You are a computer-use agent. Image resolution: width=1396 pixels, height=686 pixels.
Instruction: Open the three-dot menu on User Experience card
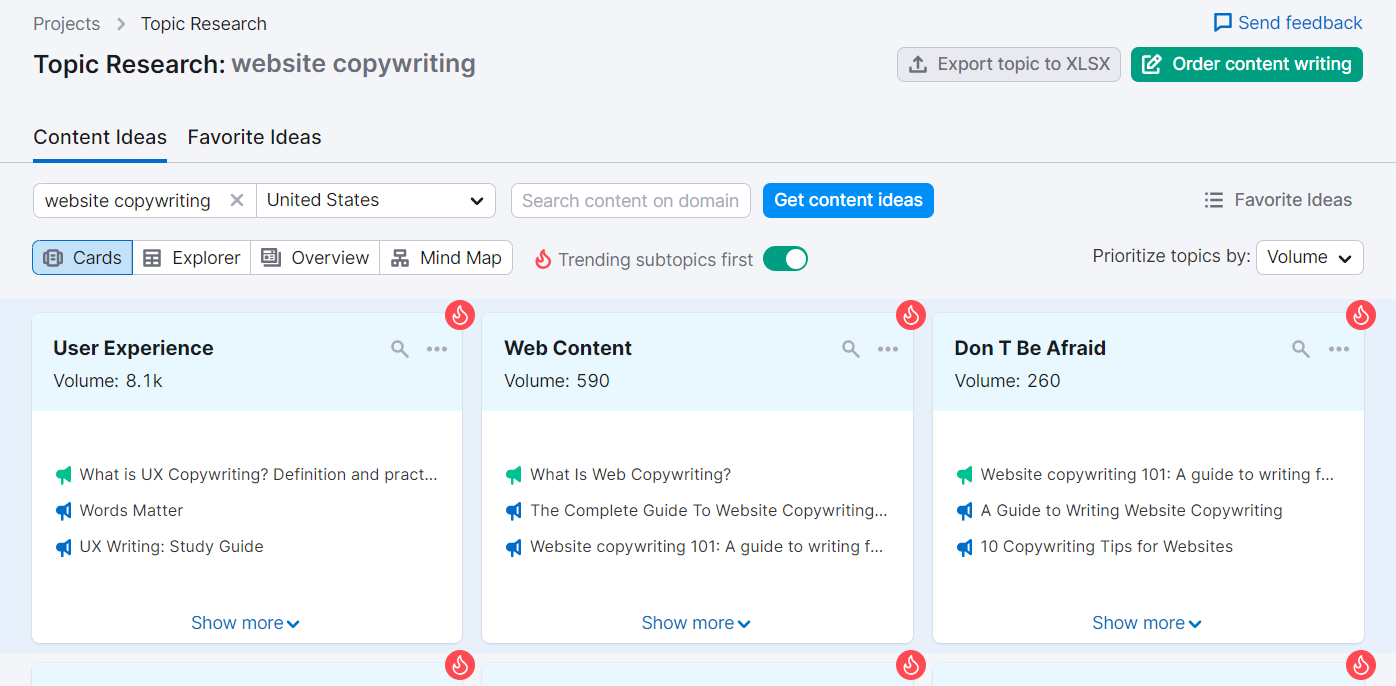(x=437, y=349)
